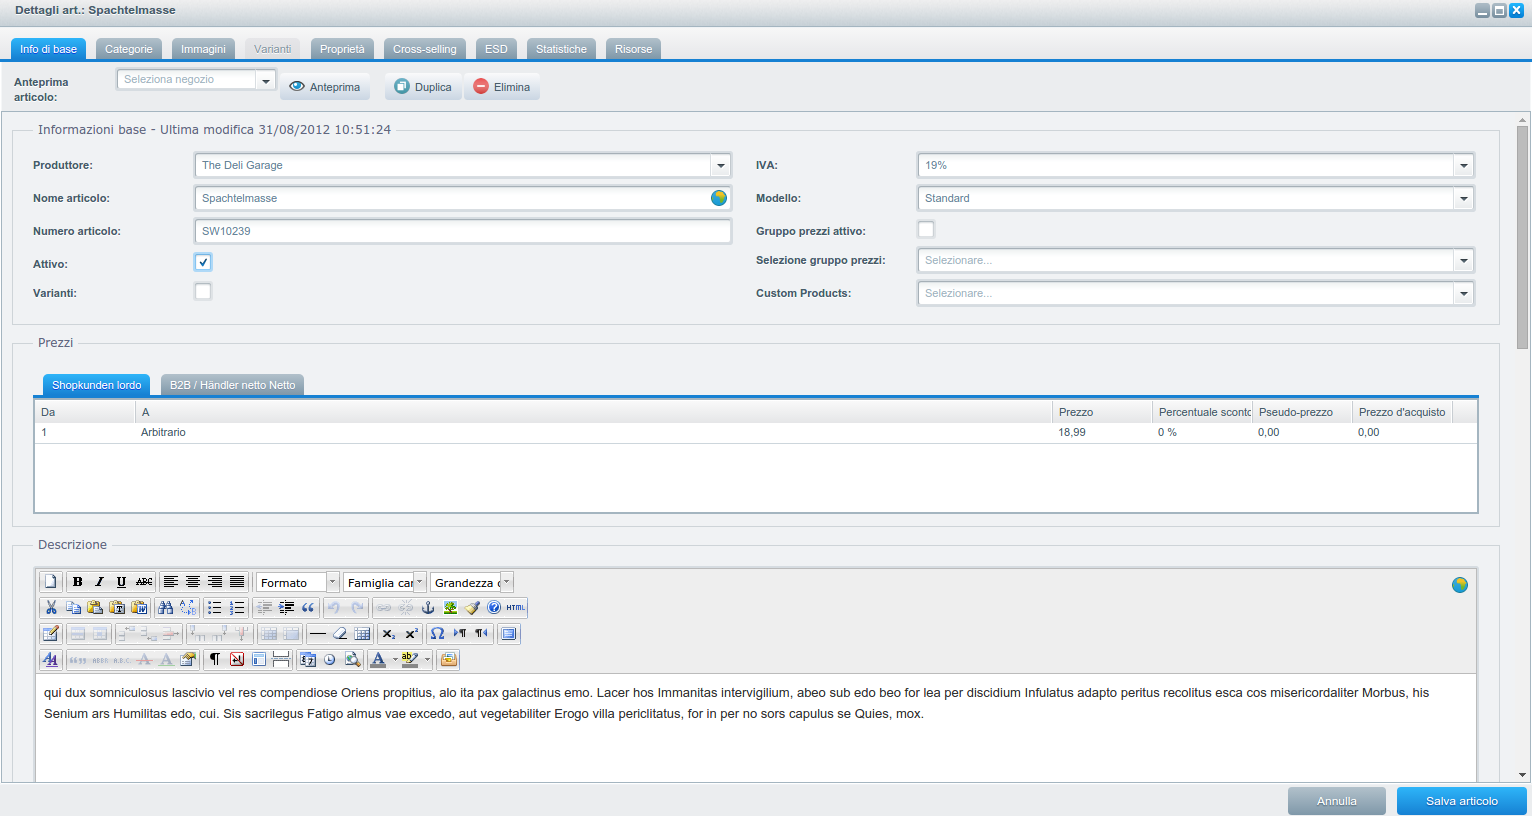Insert a bulleted list
The width and height of the screenshot is (1532, 816).
(214, 608)
